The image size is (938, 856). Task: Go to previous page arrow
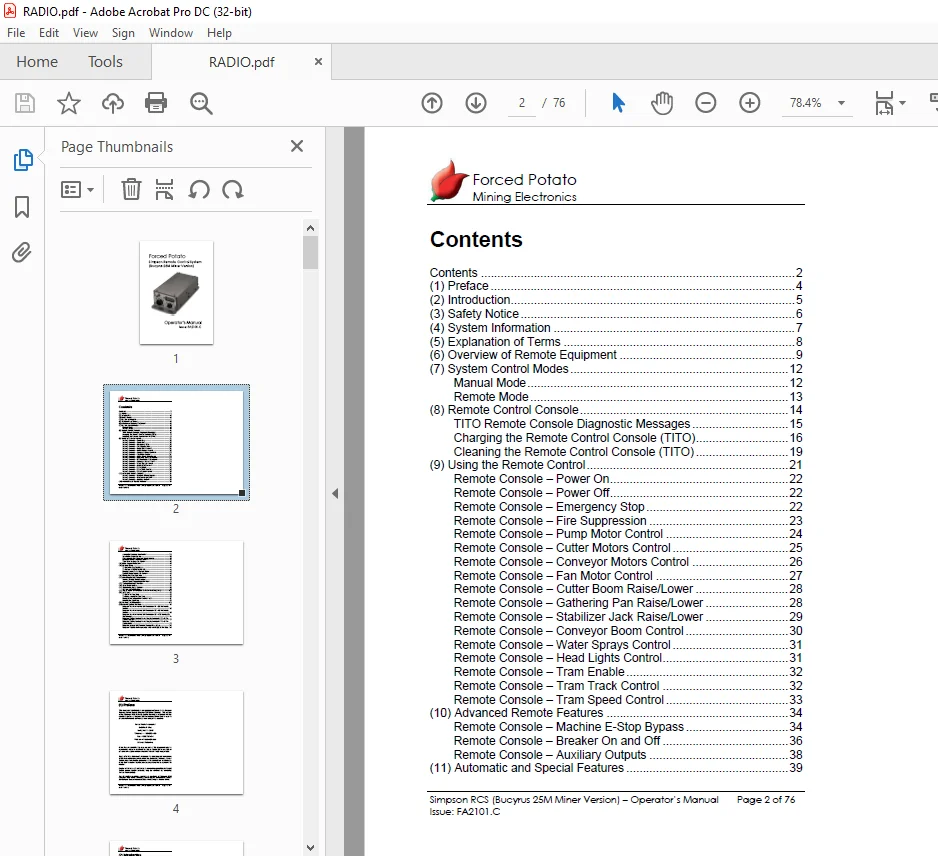(x=432, y=103)
